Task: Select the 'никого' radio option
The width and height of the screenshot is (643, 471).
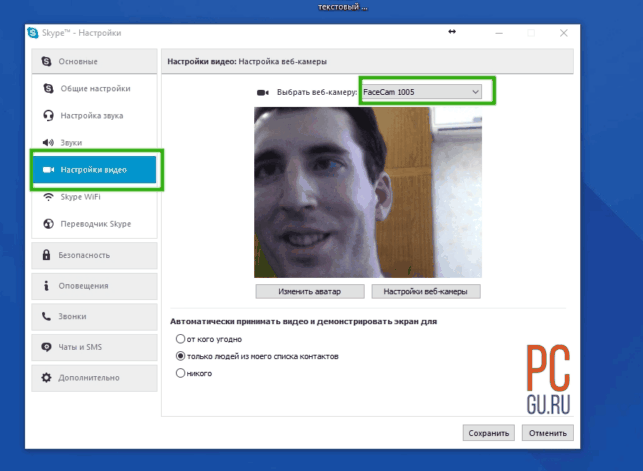Action: 180,373
